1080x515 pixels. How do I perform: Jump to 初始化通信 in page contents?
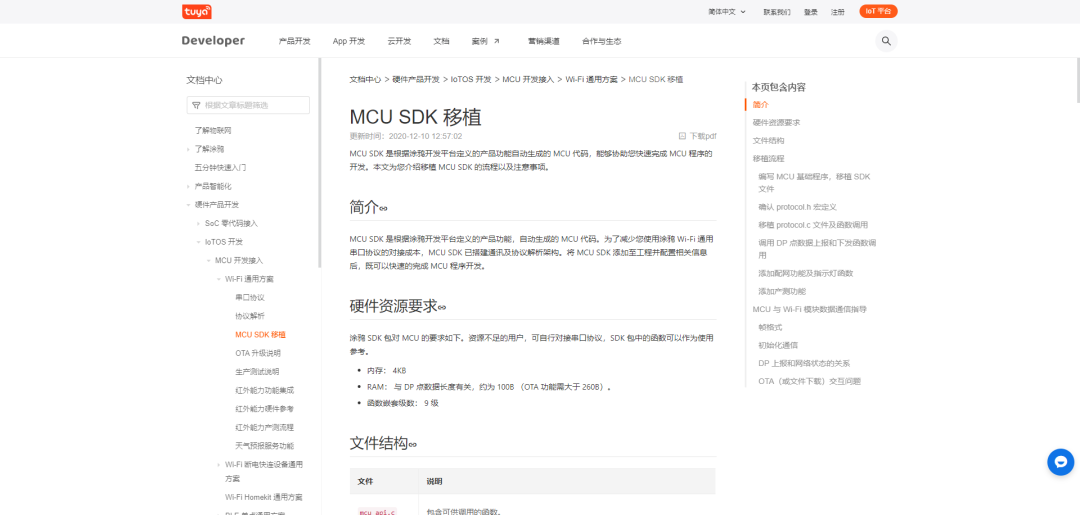(x=778, y=345)
